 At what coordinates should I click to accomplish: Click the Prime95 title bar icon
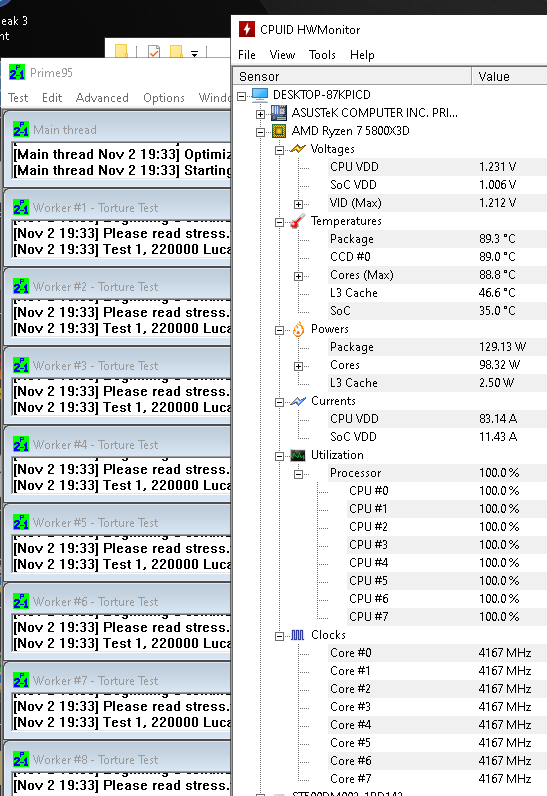coord(17,73)
